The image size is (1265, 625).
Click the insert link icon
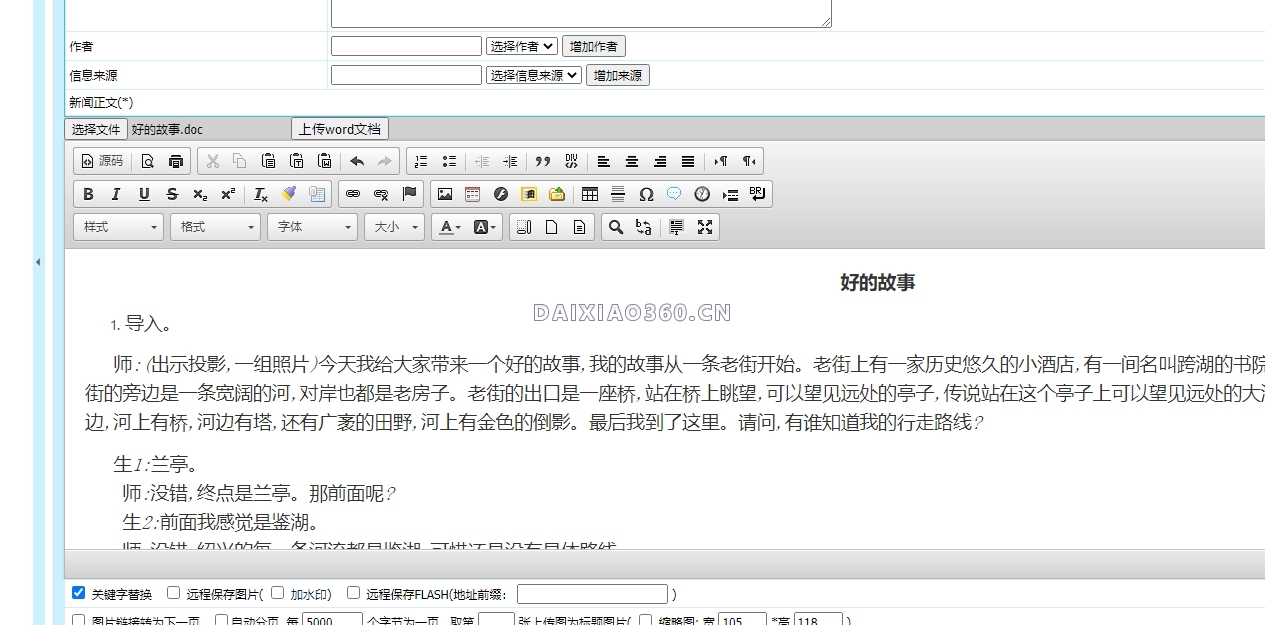[353, 194]
